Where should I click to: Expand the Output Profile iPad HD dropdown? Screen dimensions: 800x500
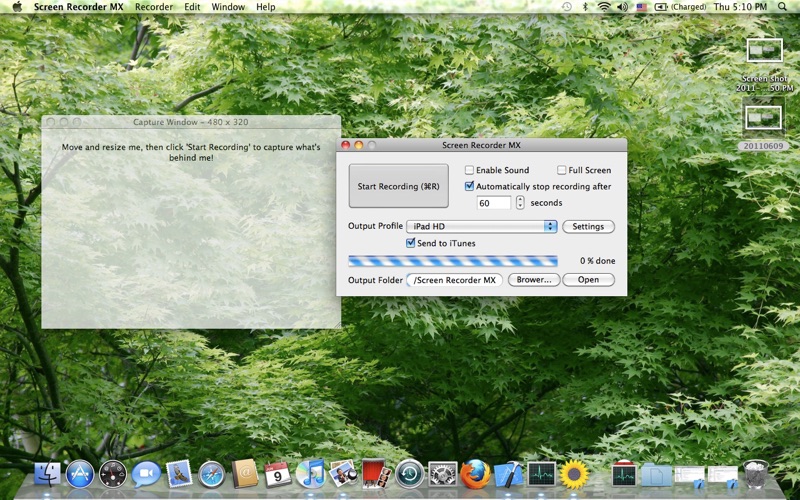pyautogui.click(x=482, y=227)
